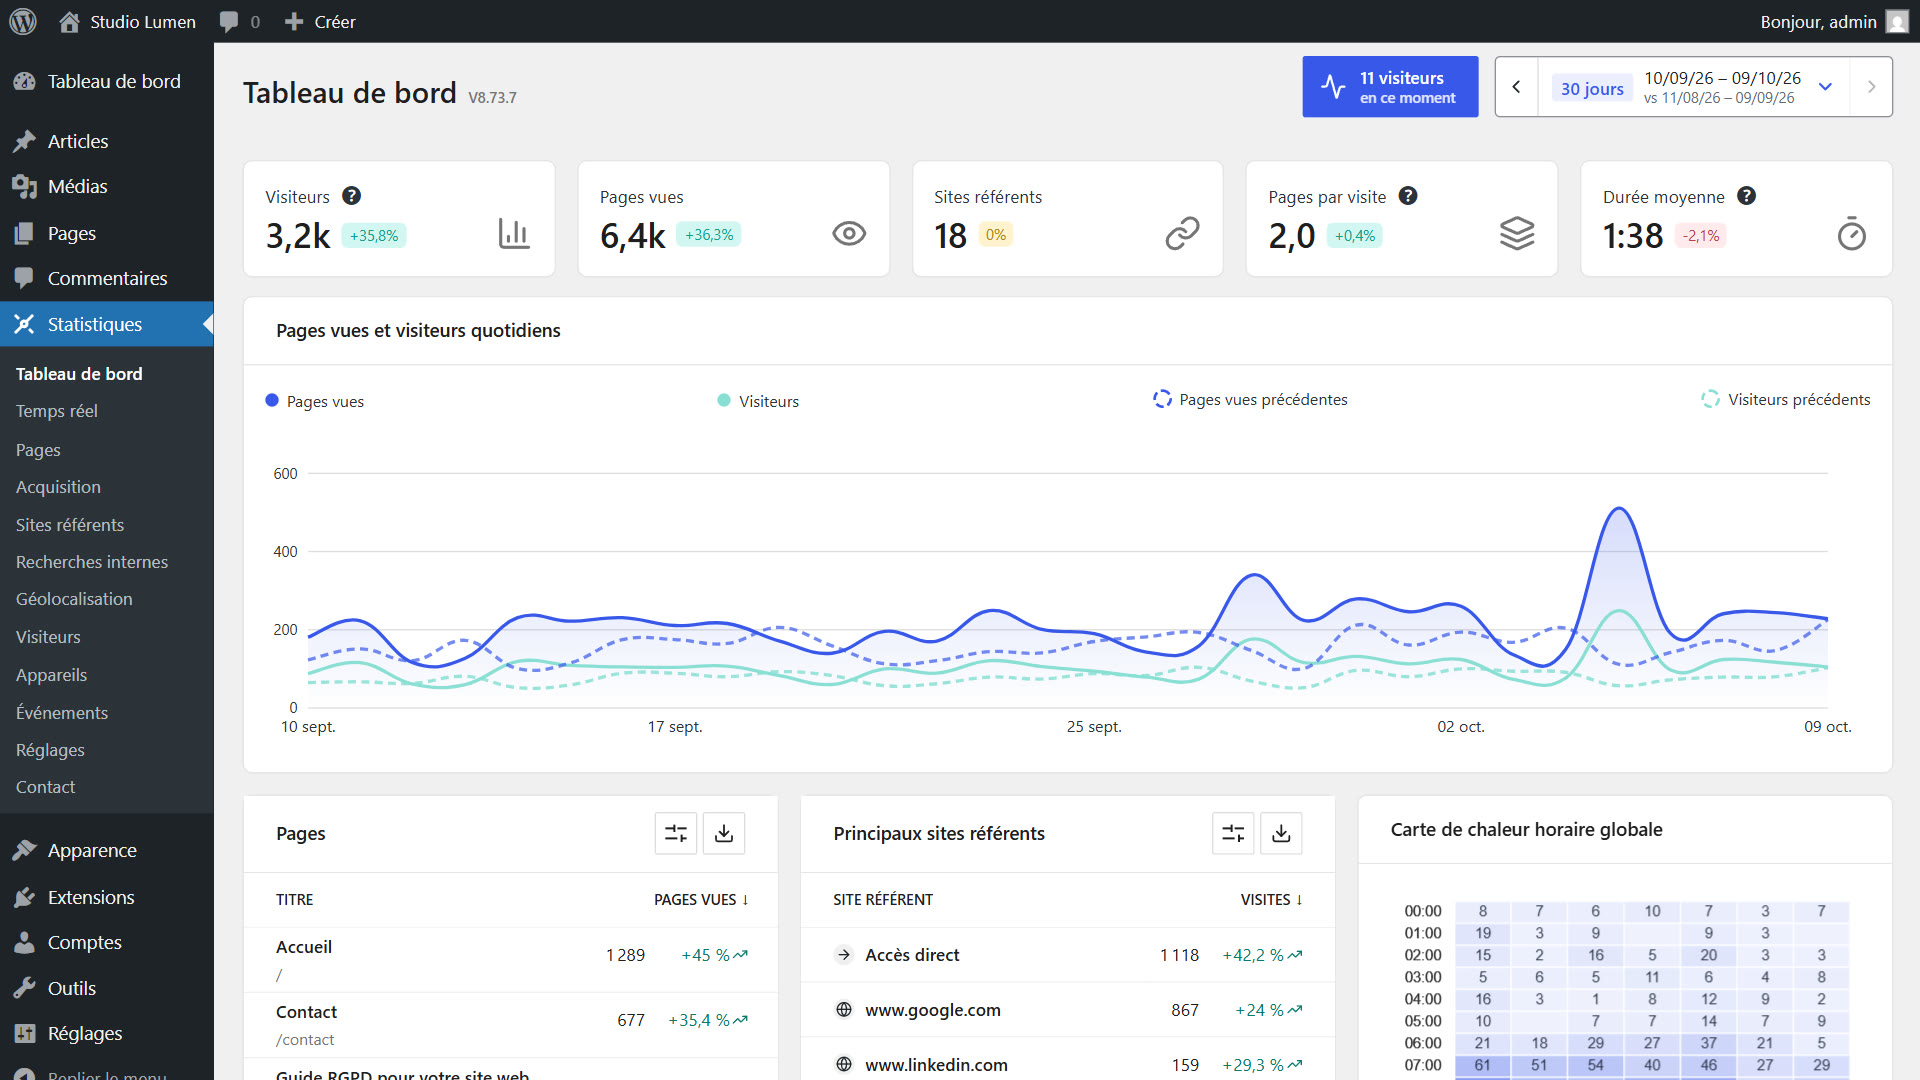The height and width of the screenshot is (1080, 1920).
Task: Click the 11 visiteurs en ce moment button
Action: [x=1390, y=87]
